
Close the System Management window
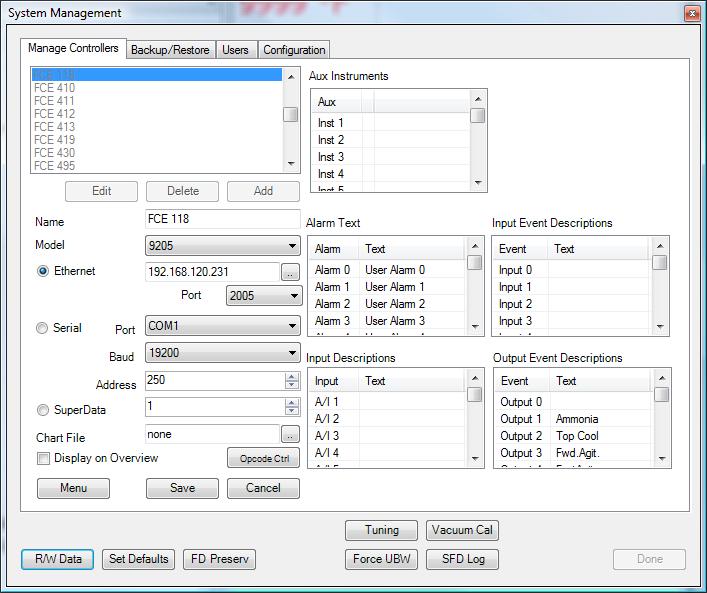(x=692, y=13)
